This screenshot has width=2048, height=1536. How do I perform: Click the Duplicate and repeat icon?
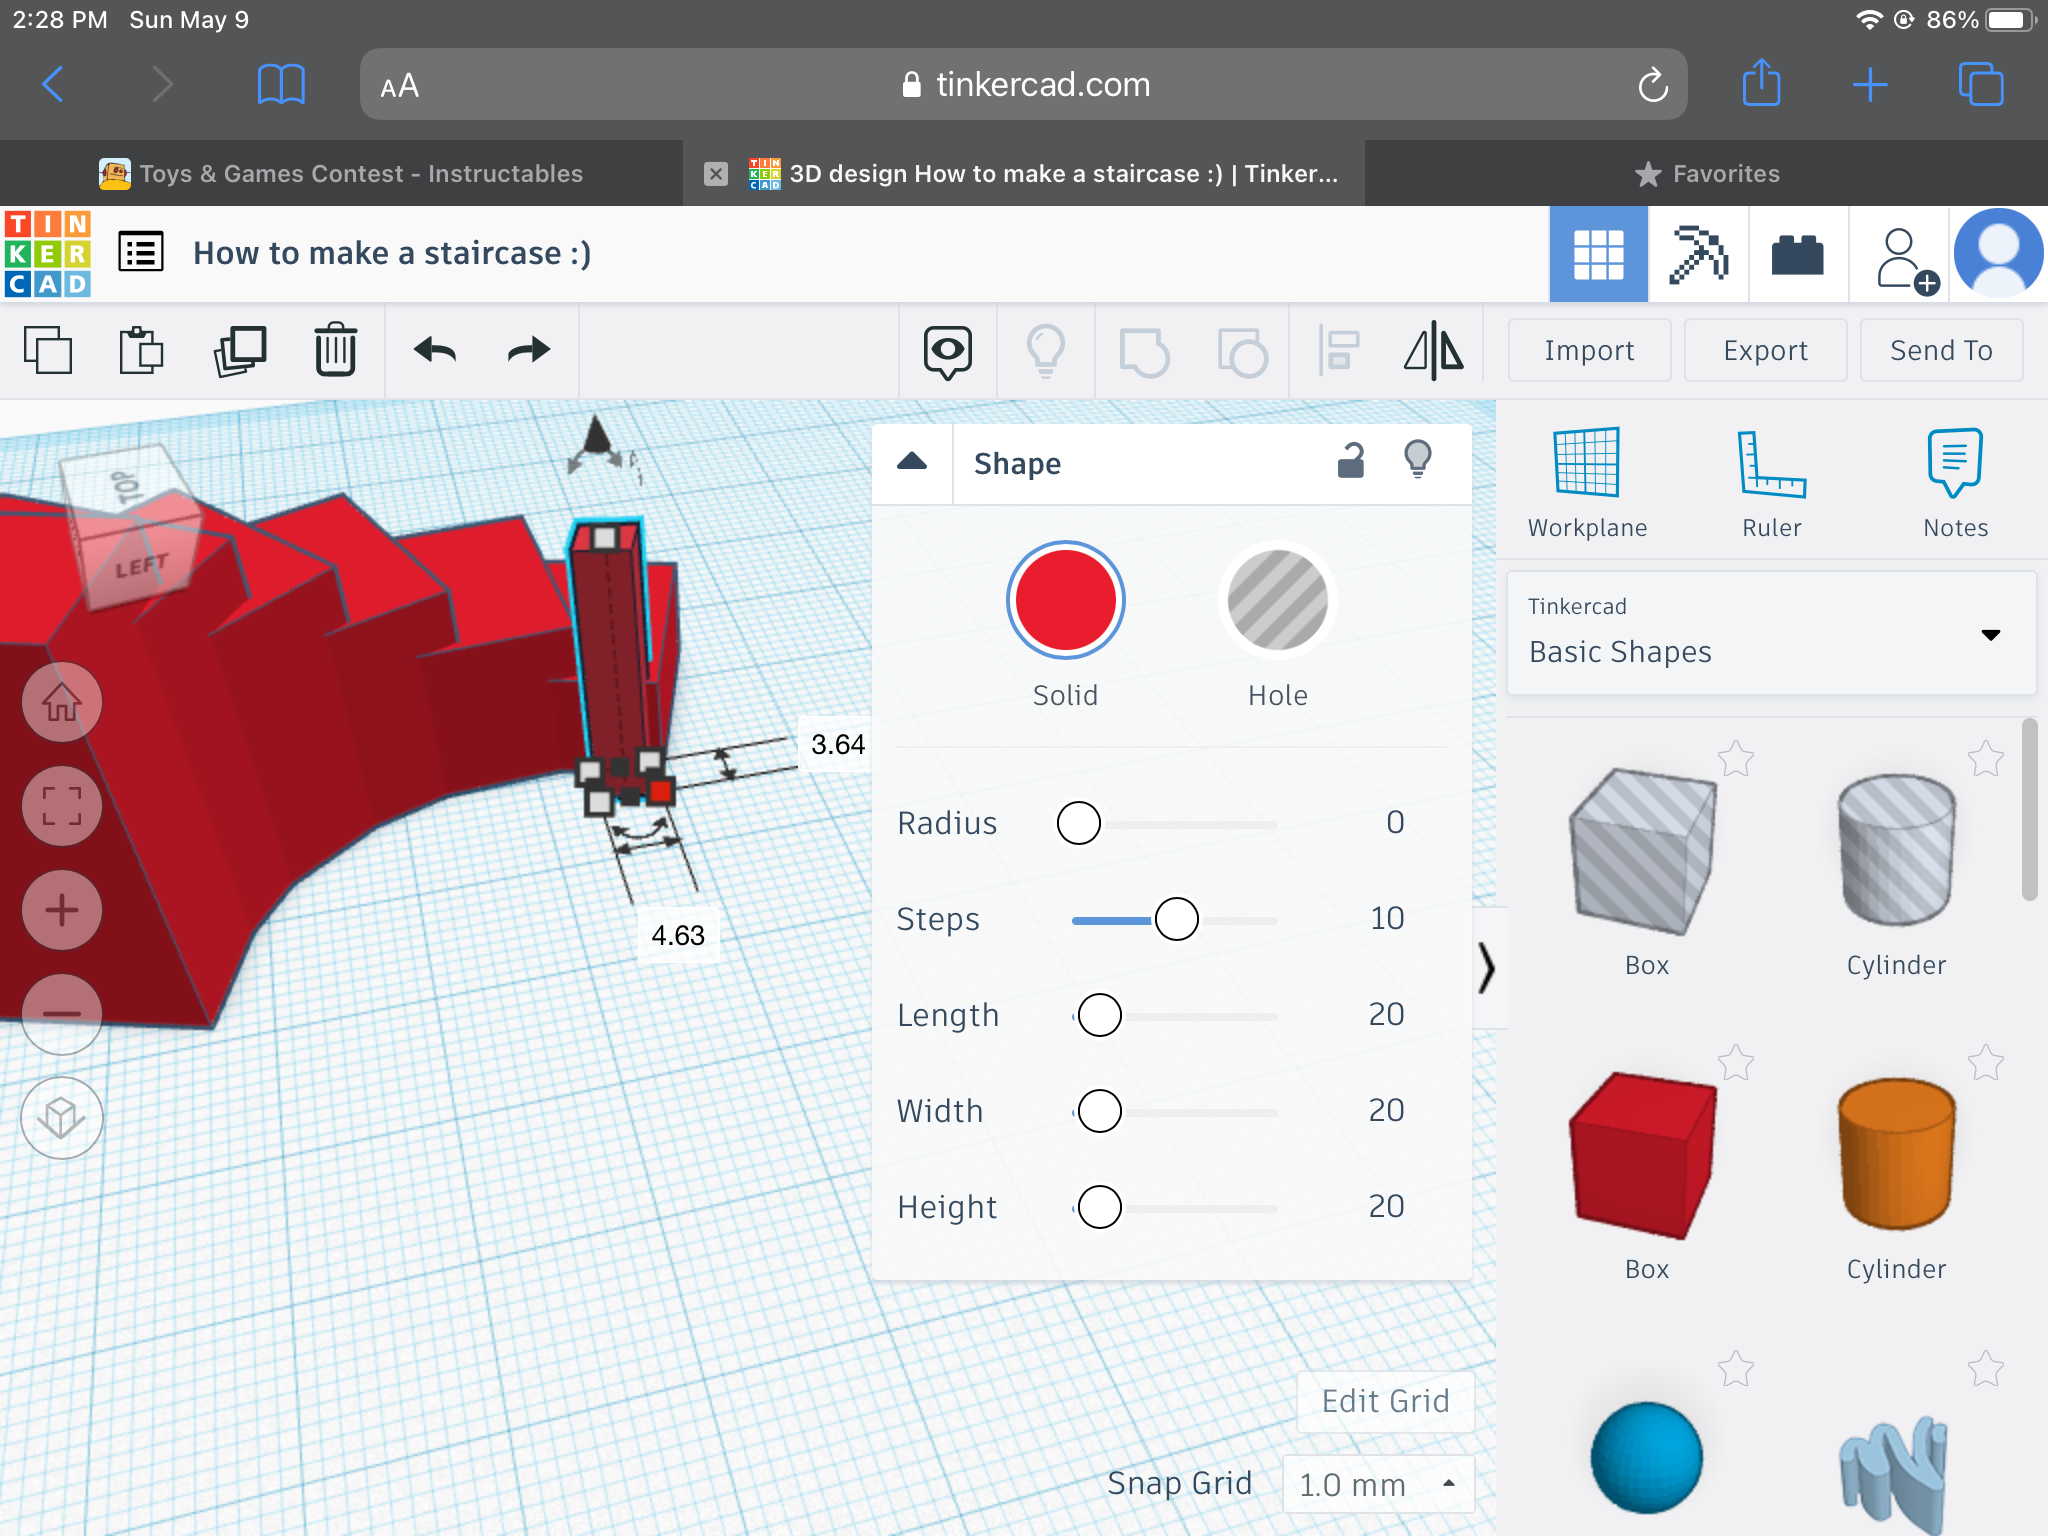(240, 351)
